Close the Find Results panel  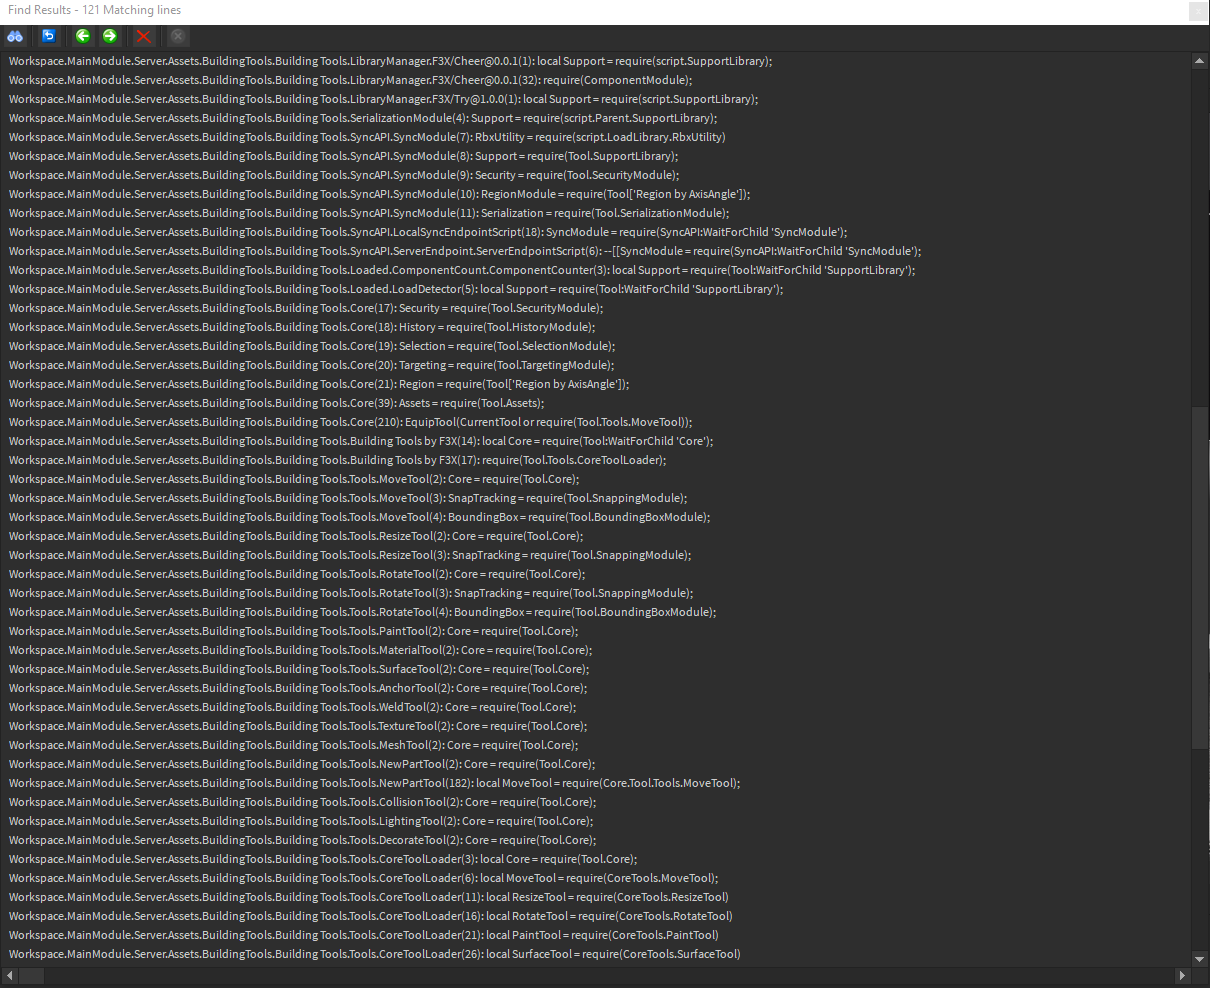[1197, 11]
